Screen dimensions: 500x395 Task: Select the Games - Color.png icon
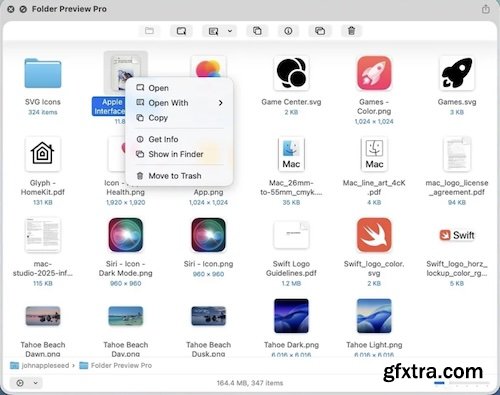coord(374,73)
